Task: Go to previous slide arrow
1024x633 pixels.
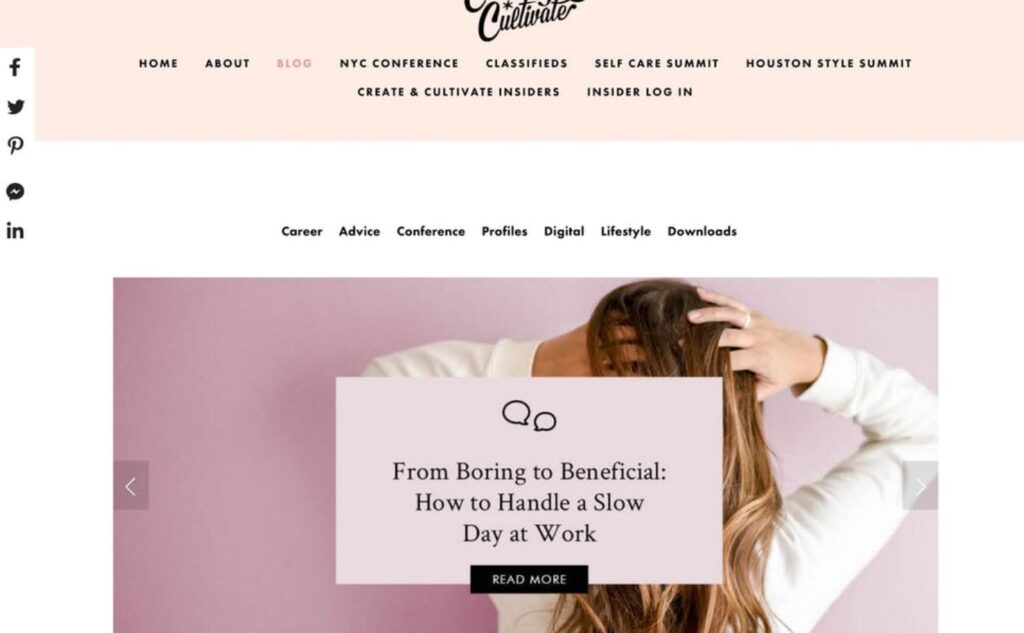Action: pyautogui.click(x=131, y=486)
